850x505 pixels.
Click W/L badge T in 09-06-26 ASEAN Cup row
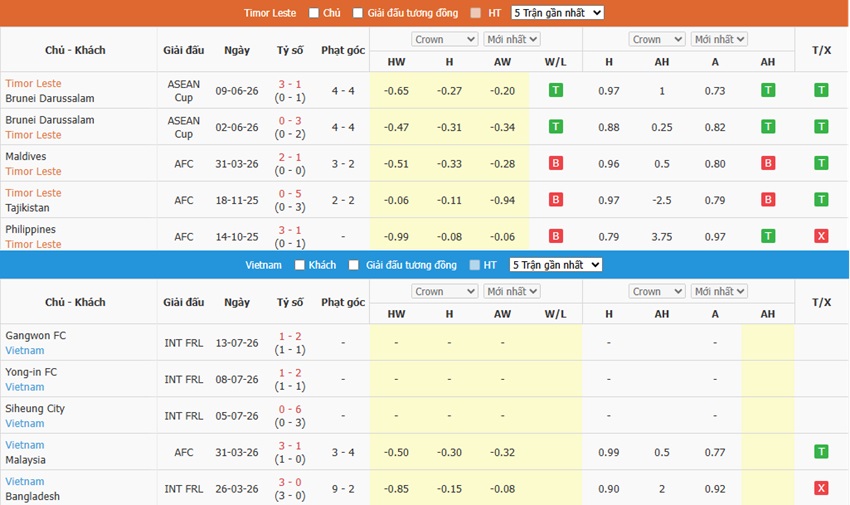(x=556, y=90)
